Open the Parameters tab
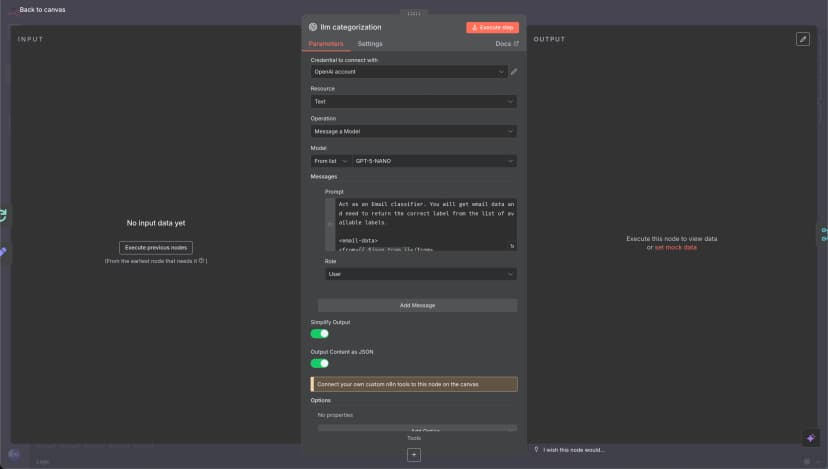This screenshot has height=469, width=828. point(326,44)
